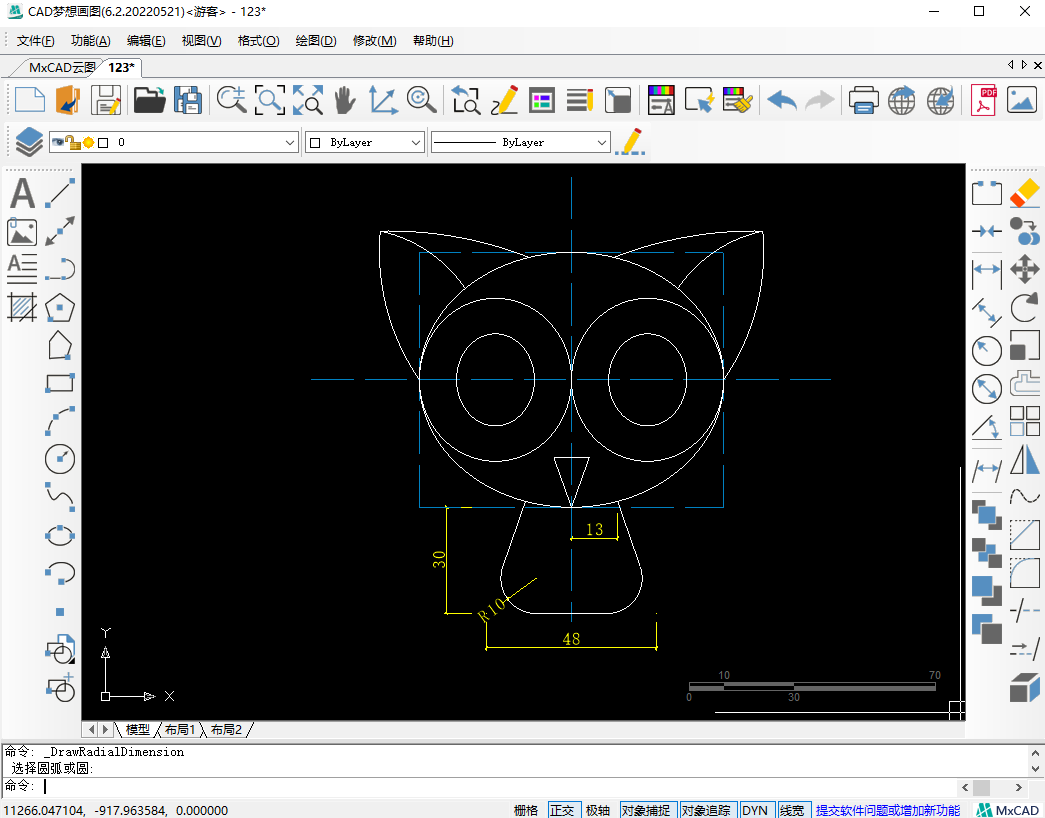Click the Insert image icon

[22, 232]
